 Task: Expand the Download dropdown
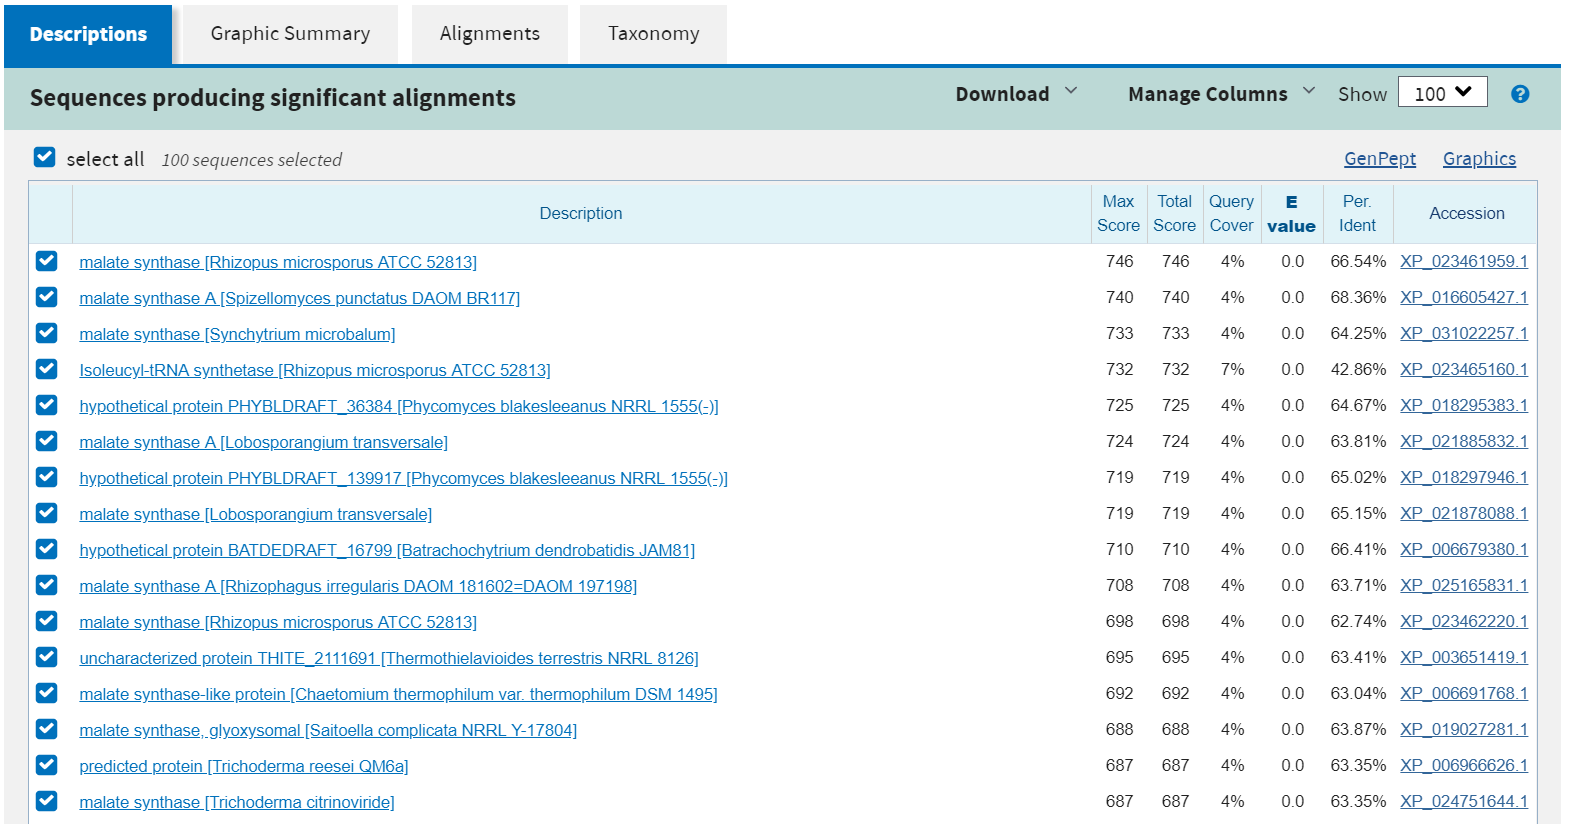click(1016, 94)
